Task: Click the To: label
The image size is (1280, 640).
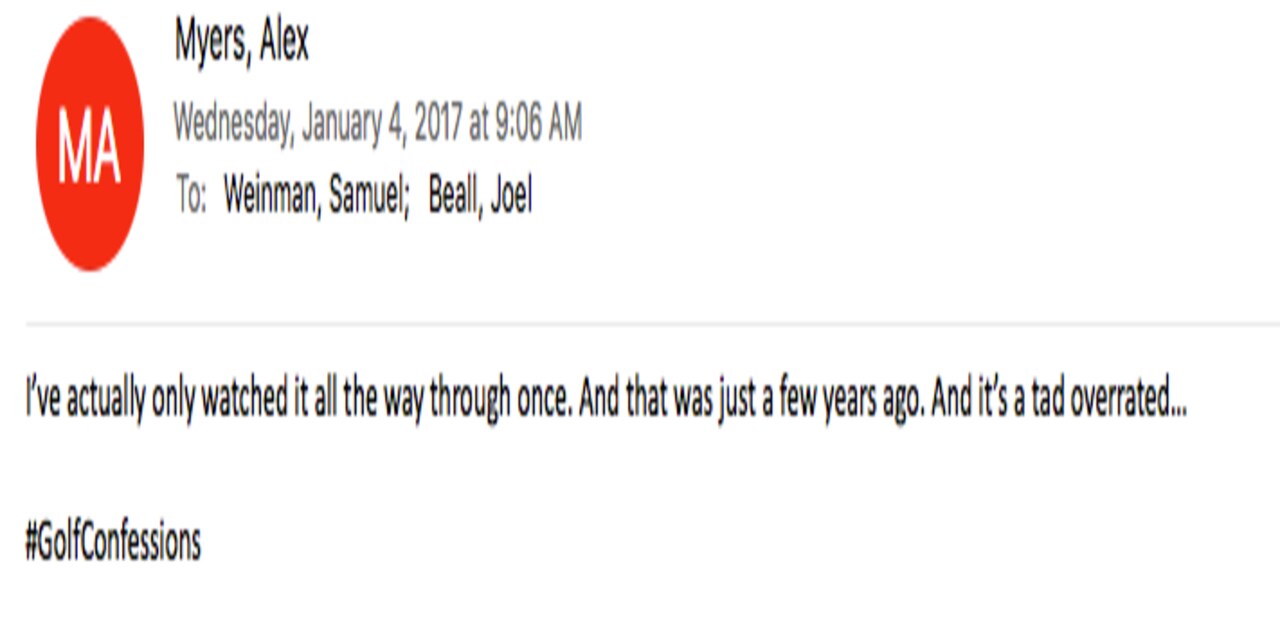Action: [191, 195]
